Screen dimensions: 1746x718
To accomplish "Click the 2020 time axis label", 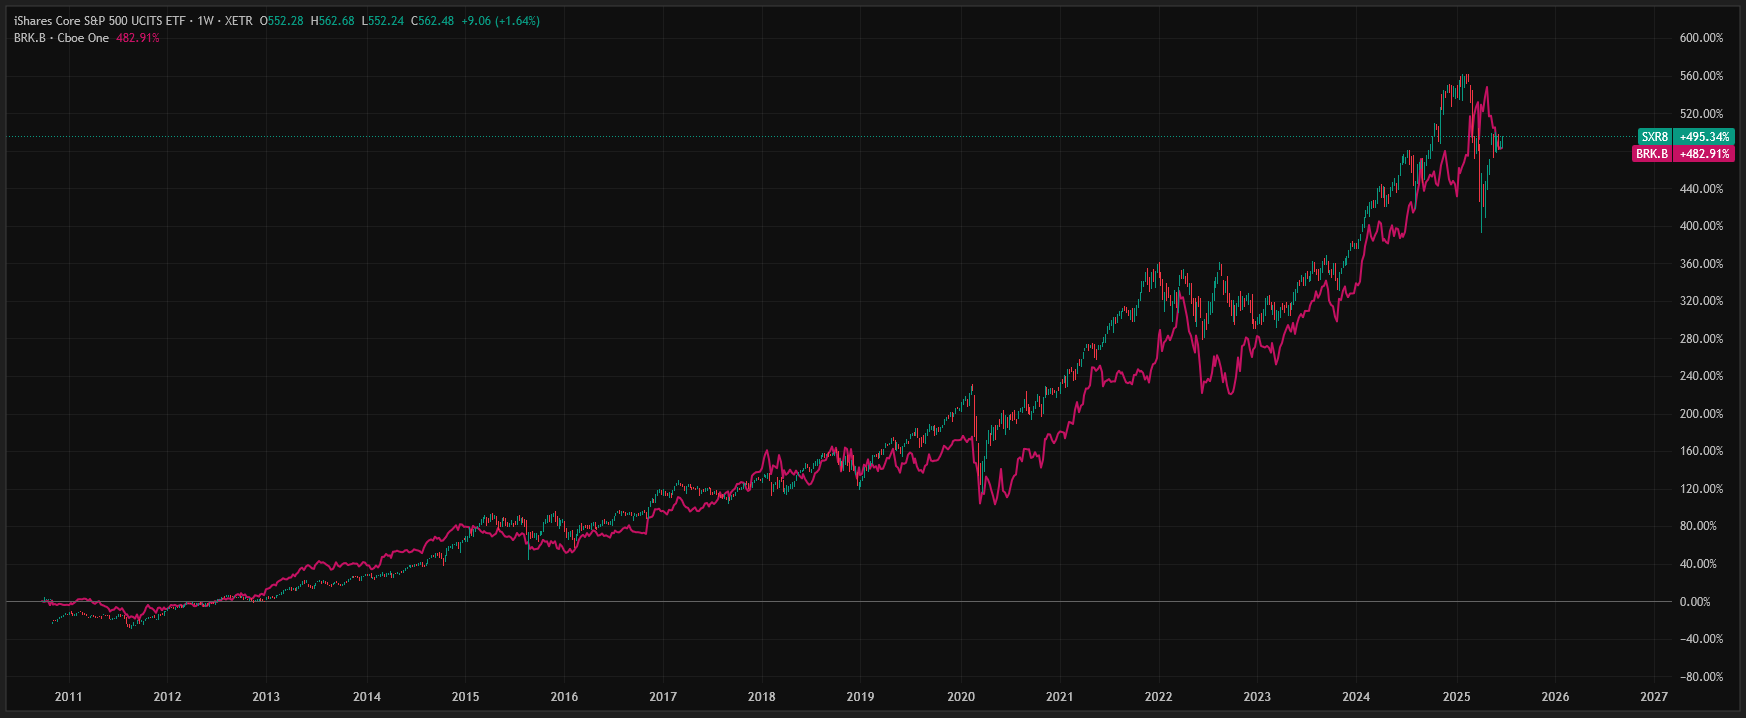I will pos(961,697).
